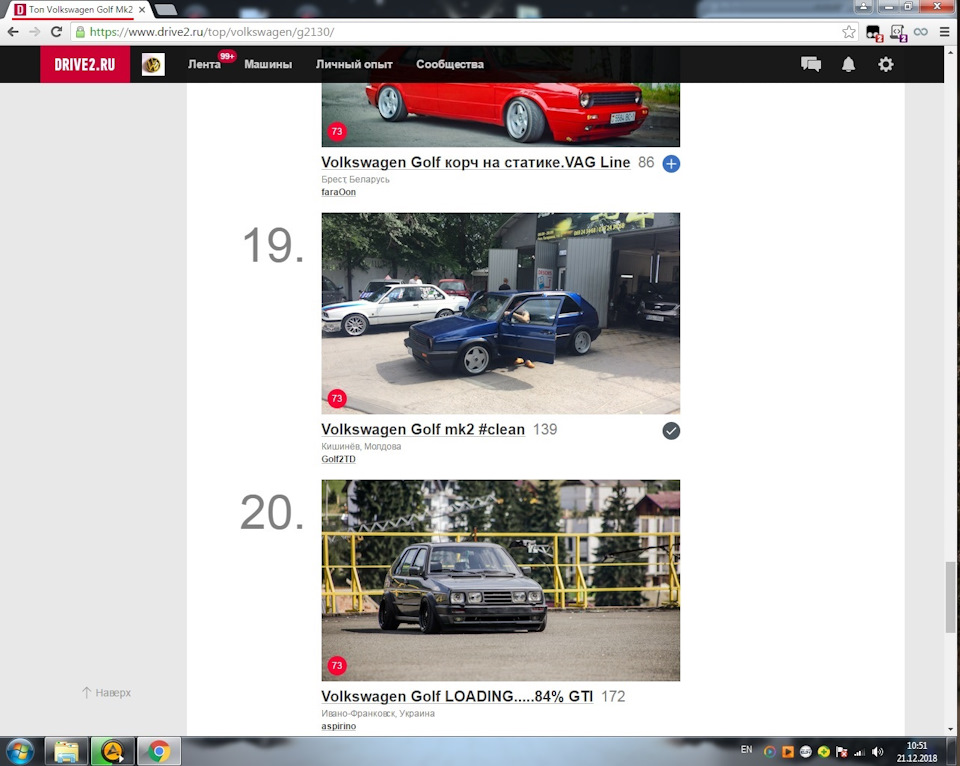Screen dimensions: 960x766
Task: Open Golf2TD user profile link
Action: [x=339, y=459]
